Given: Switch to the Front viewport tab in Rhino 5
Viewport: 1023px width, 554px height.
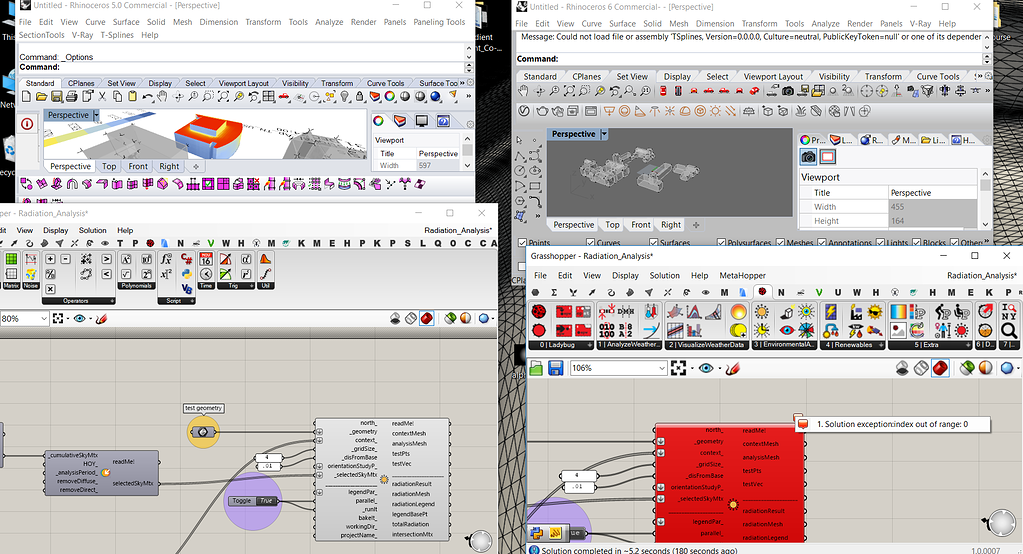Looking at the screenshot, I should coord(138,166).
